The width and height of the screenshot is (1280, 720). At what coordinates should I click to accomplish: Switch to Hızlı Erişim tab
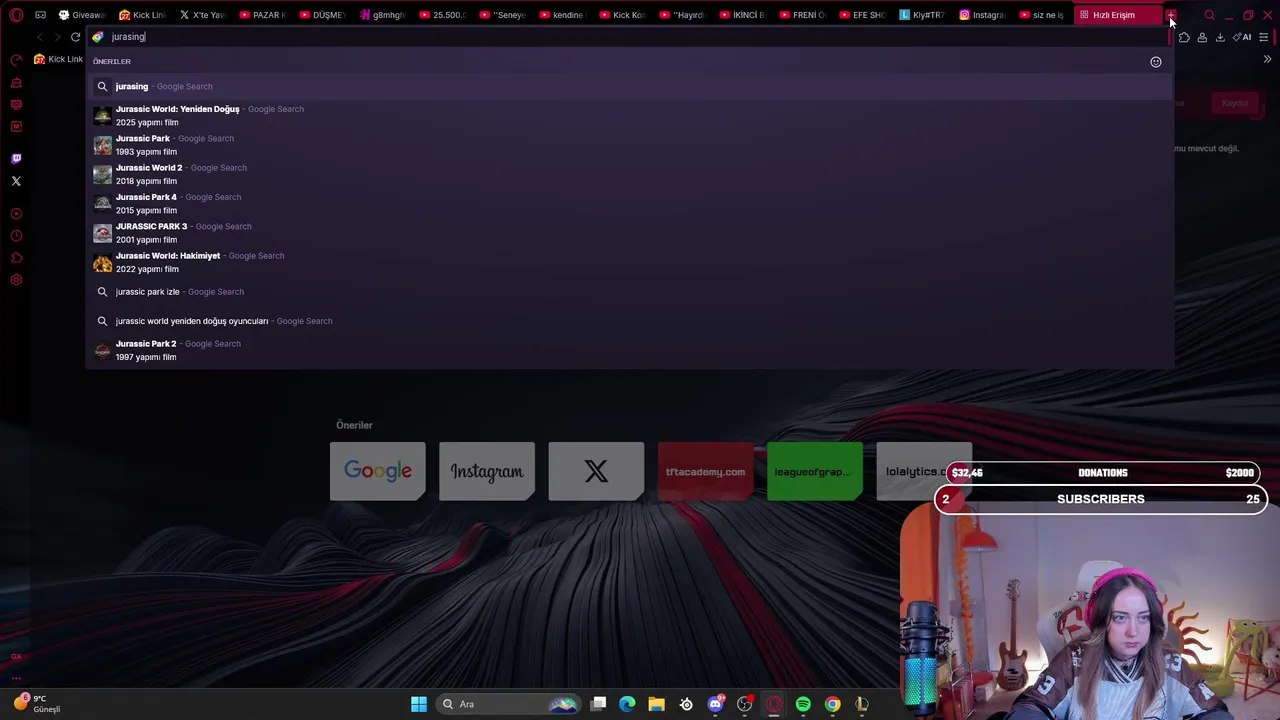point(1116,15)
